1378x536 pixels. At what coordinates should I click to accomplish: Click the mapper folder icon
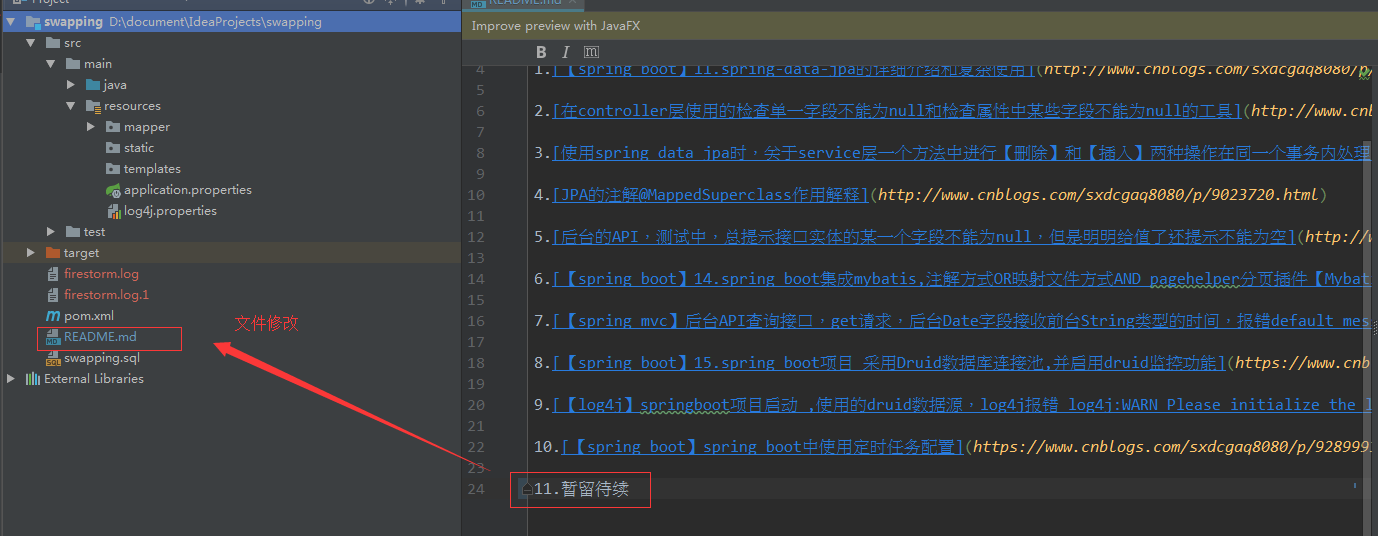pos(113,127)
